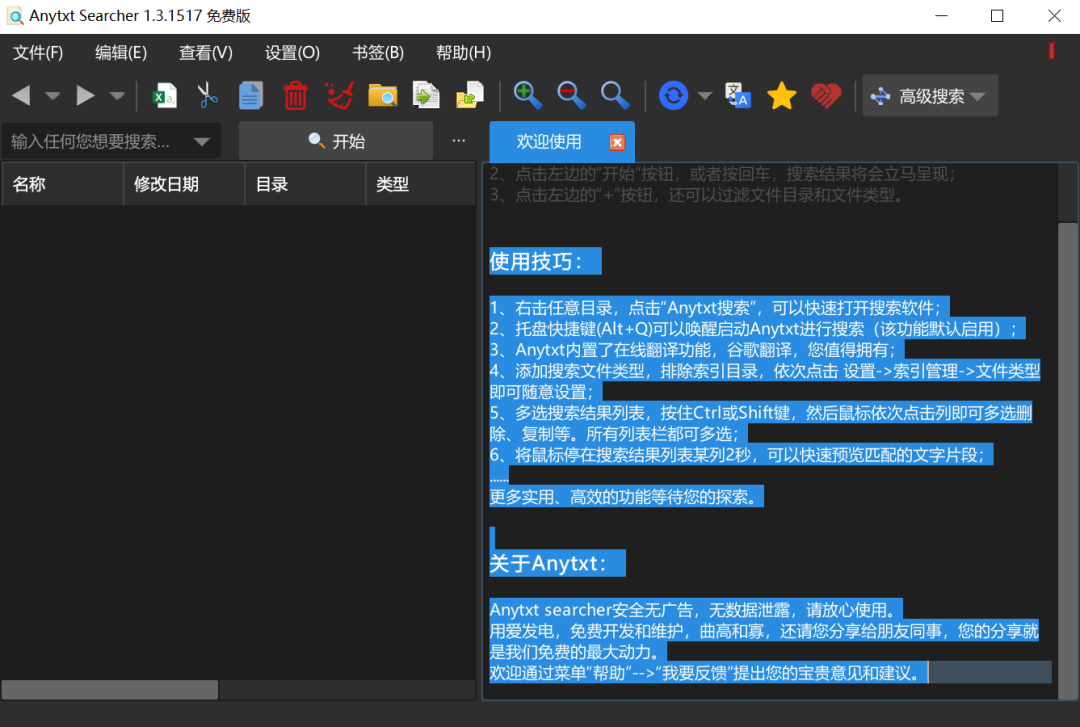
Task: Close the 欢迎使用 tab
Action: click(x=617, y=142)
